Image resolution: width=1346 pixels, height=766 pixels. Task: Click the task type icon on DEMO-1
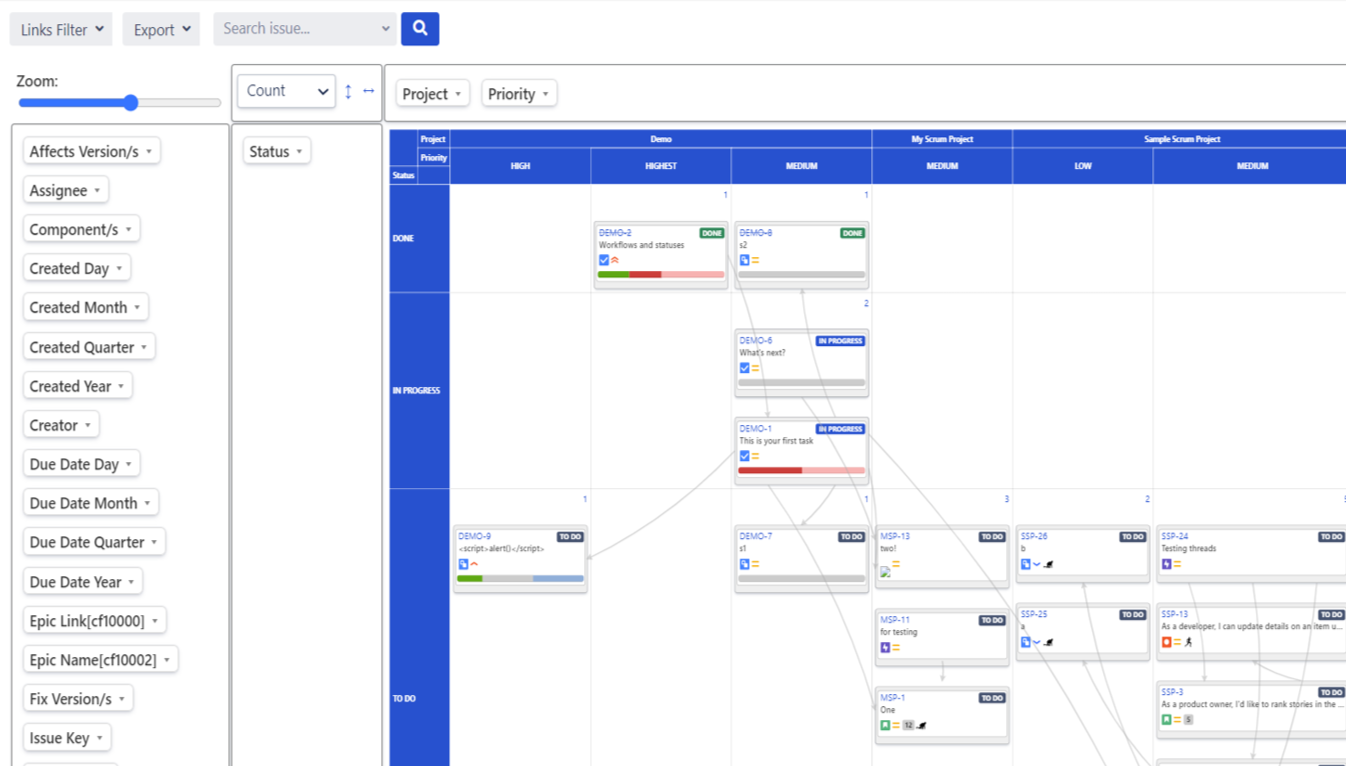(744, 456)
